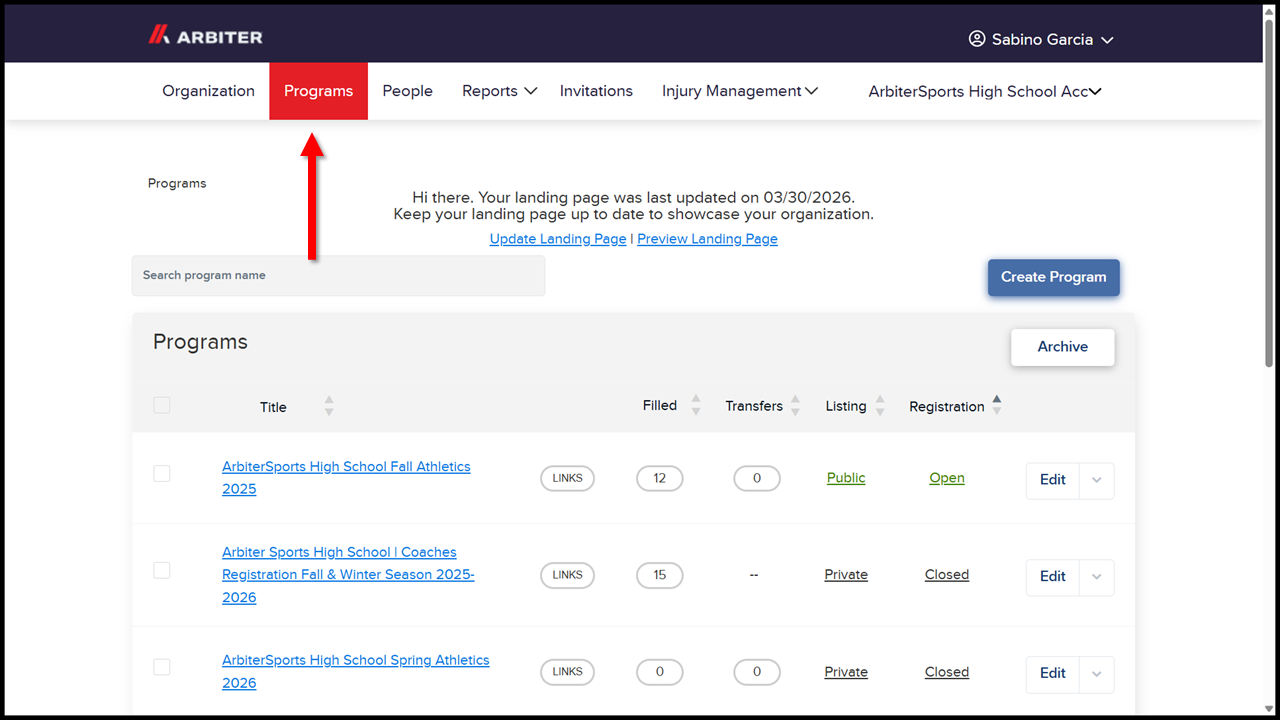Open ArbiterSports High School Fall Athletics 2025 program
The width and height of the screenshot is (1280, 720).
tap(346, 478)
